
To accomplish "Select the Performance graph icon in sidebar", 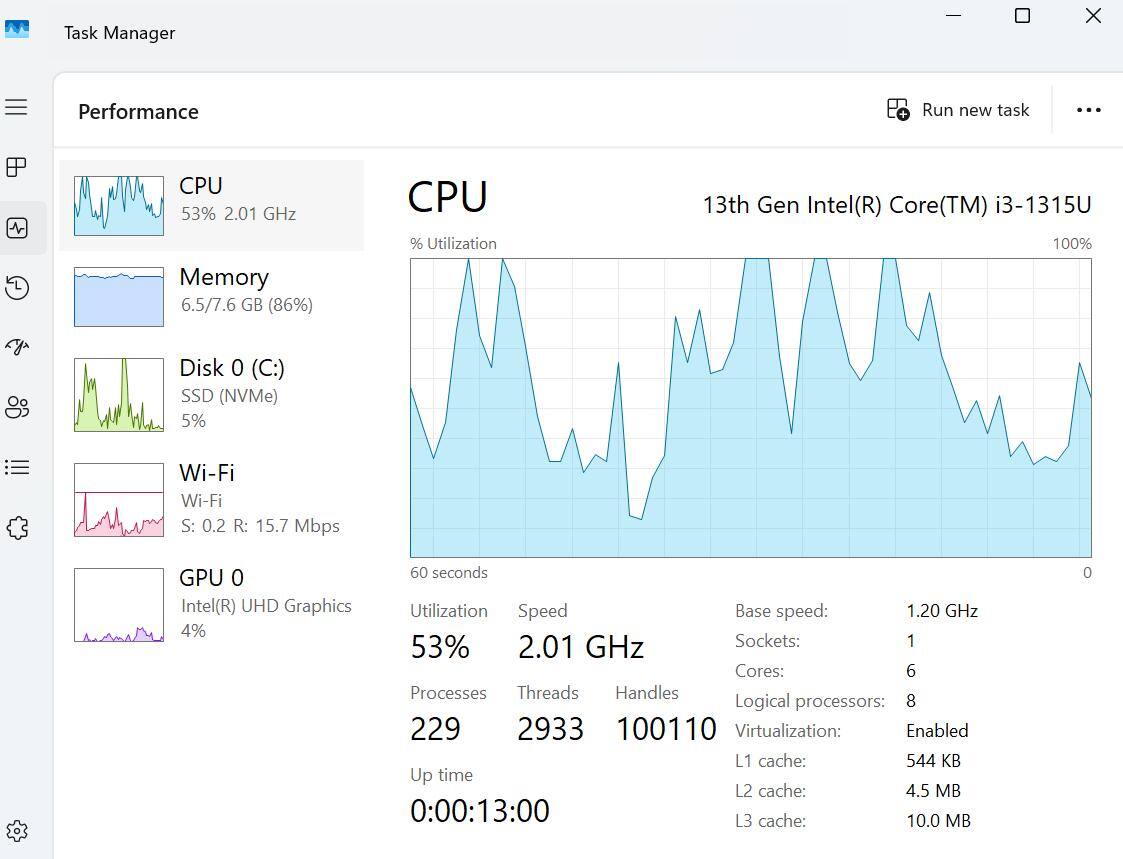I will (x=16, y=227).
